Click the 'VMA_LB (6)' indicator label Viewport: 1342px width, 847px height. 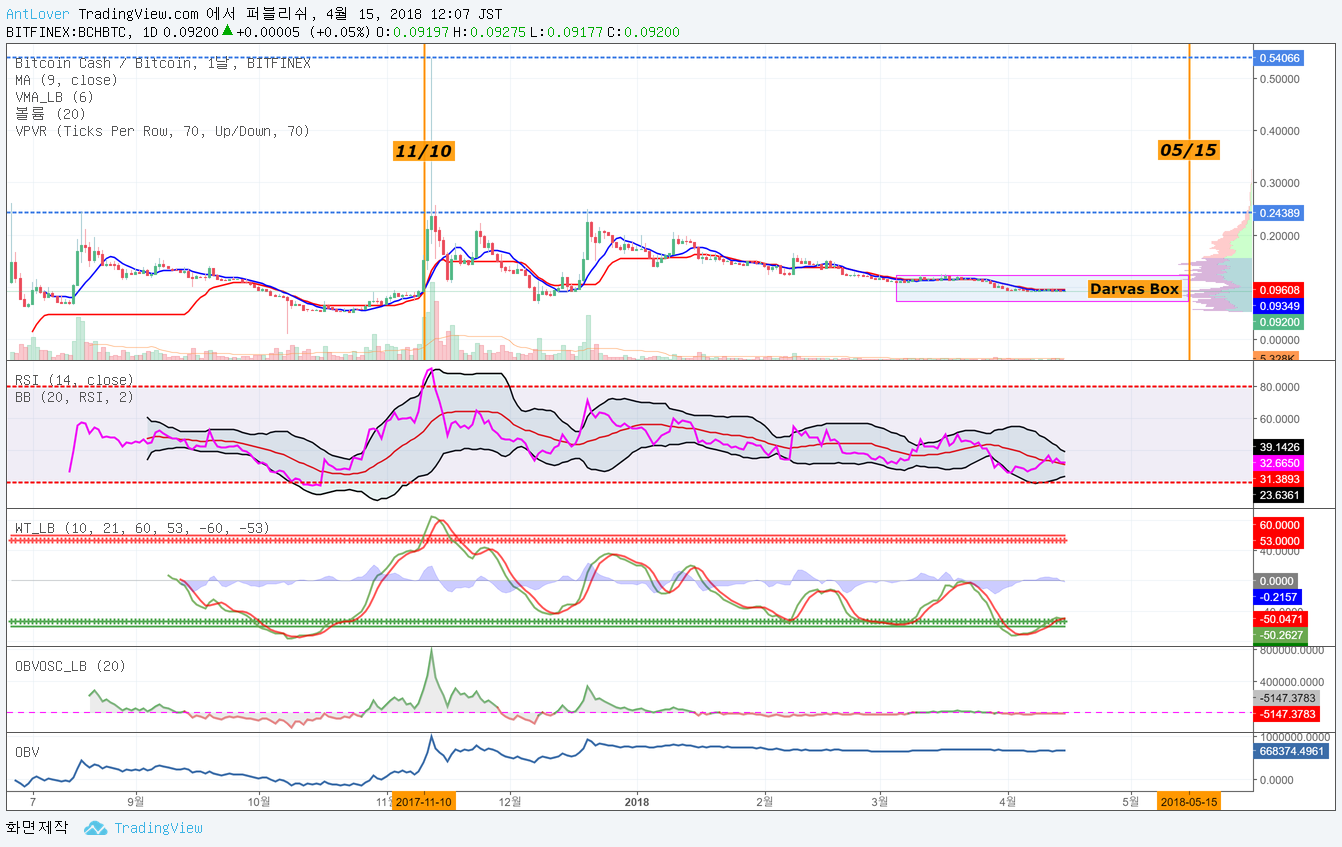(x=54, y=97)
